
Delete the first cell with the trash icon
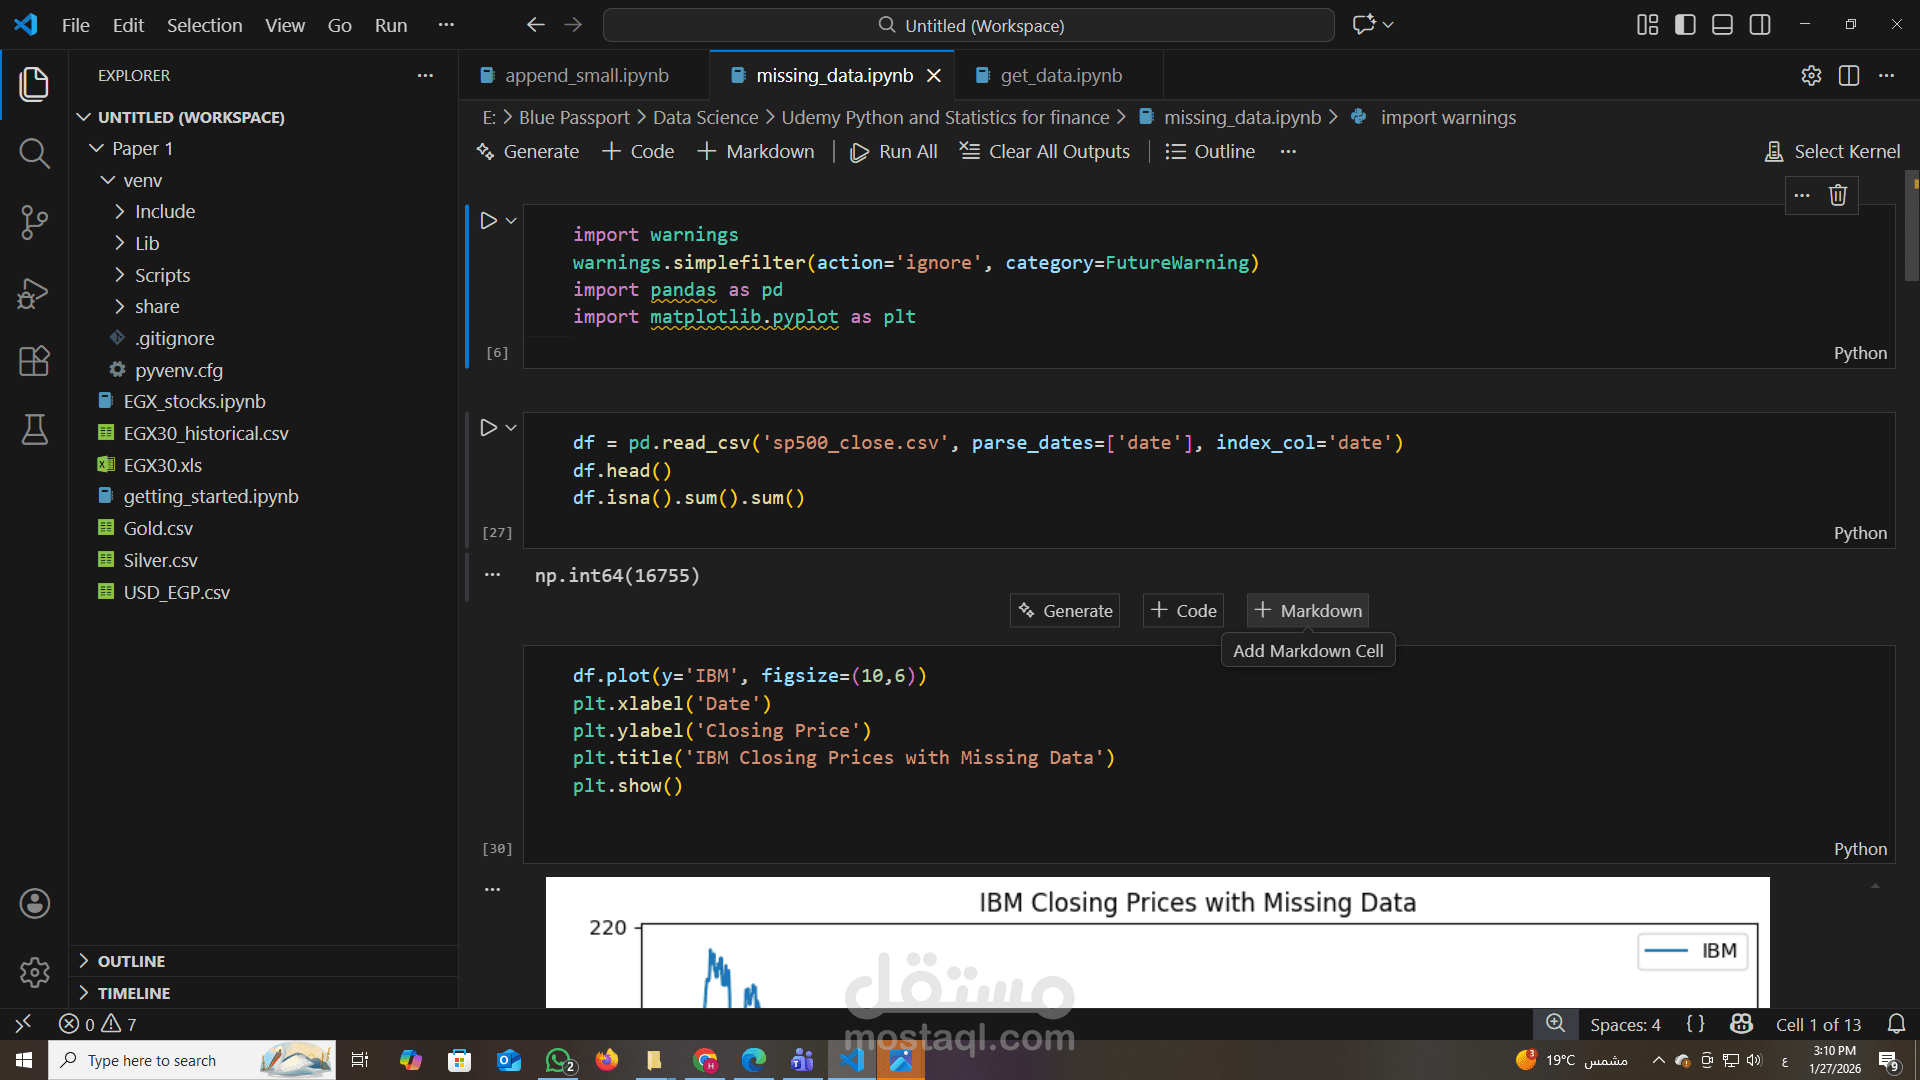tap(1838, 195)
